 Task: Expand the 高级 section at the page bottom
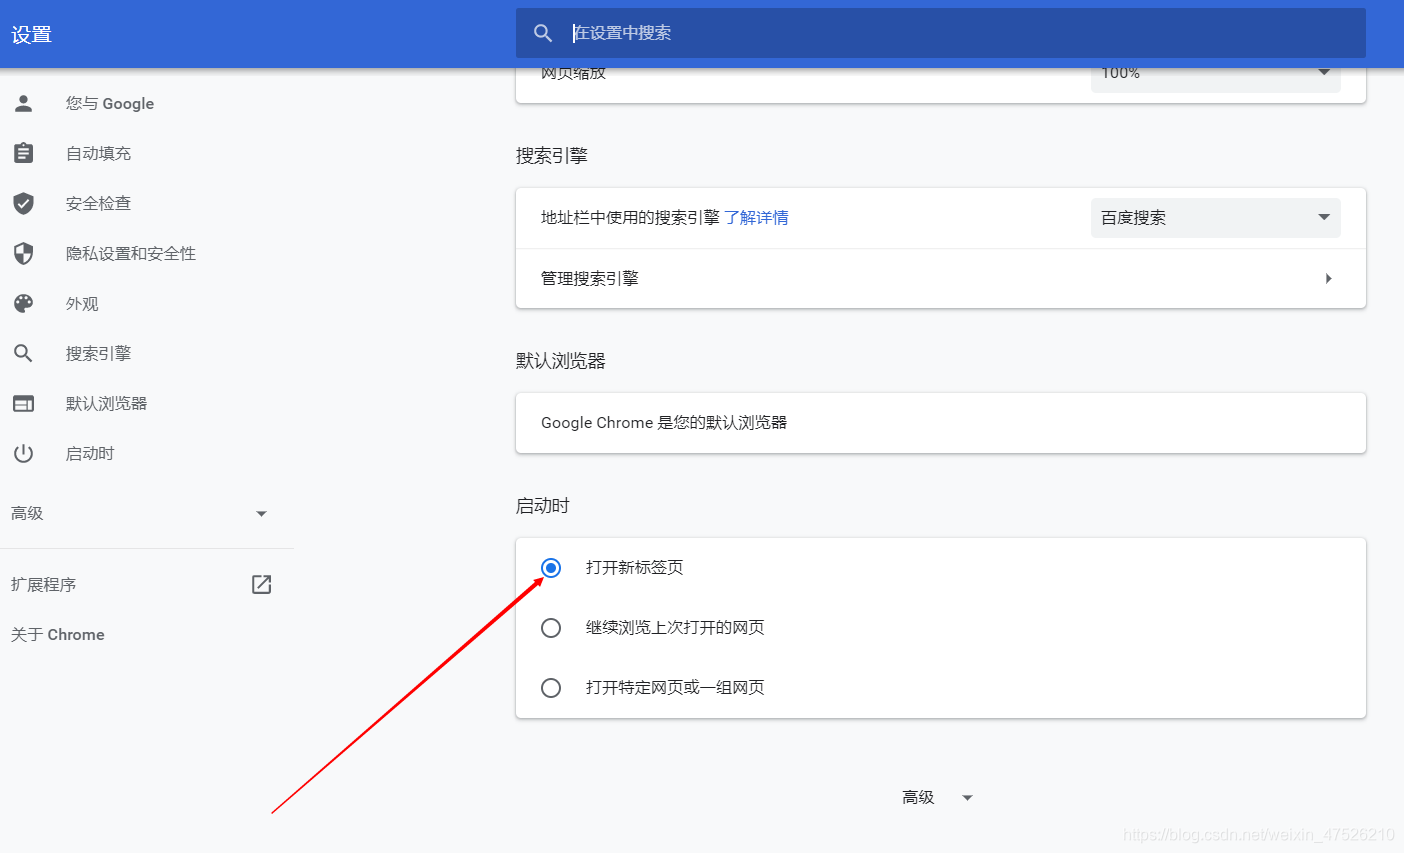coord(967,798)
